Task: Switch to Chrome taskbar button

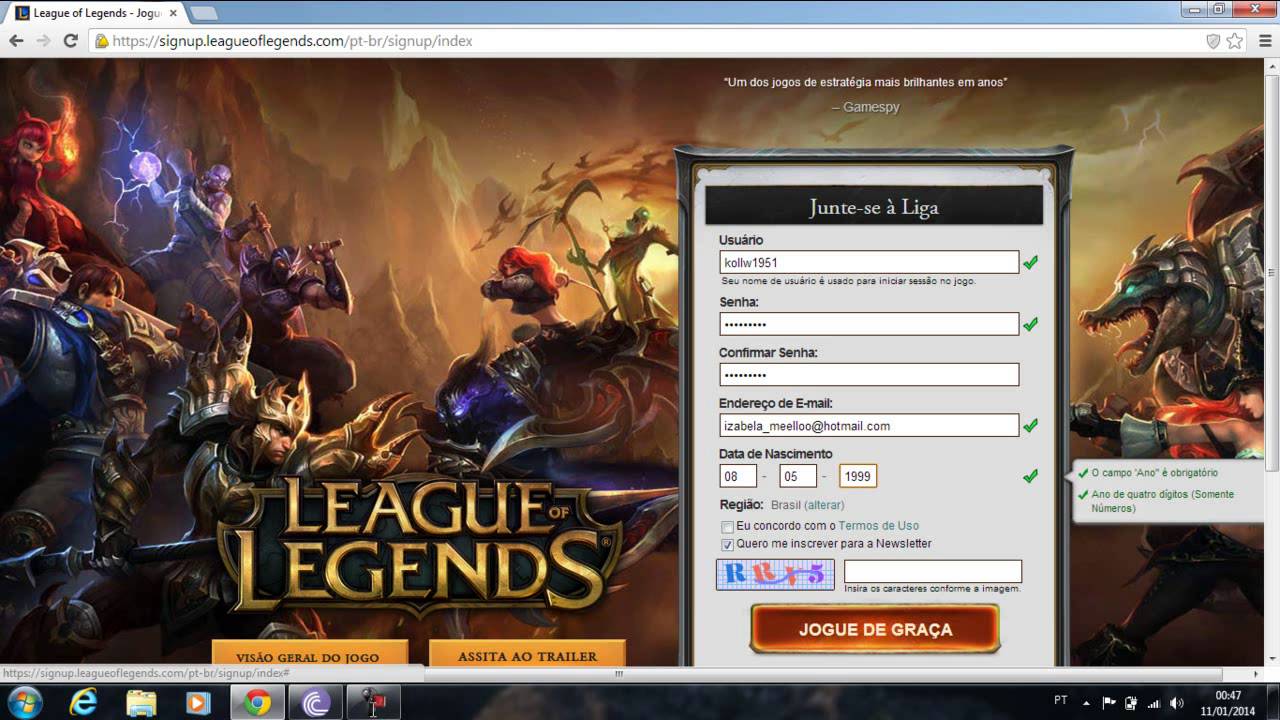Action: pyautogui.click(x=257, y=703)
